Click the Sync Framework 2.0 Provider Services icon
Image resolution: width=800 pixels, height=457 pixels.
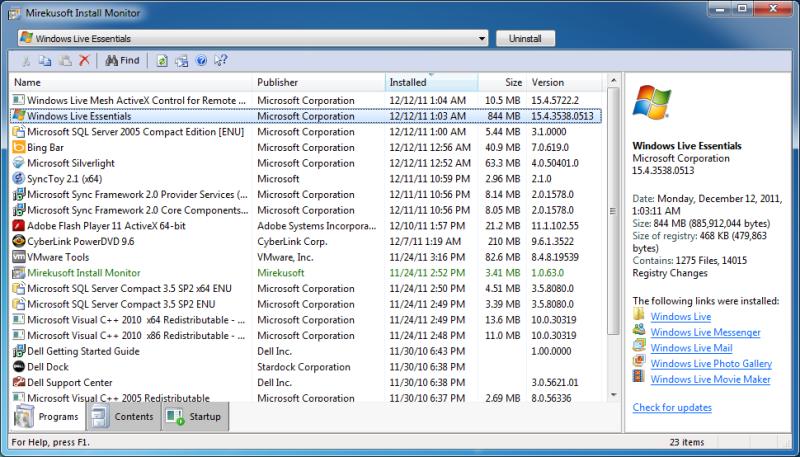[x=19, y=194]
